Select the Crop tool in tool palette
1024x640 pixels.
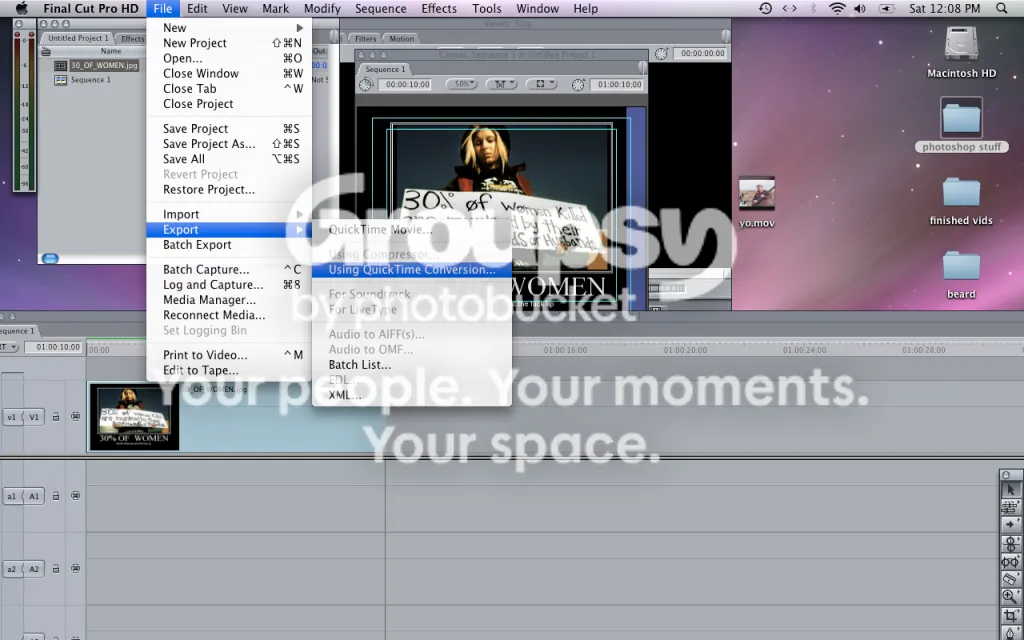[x=1010, y=615]
